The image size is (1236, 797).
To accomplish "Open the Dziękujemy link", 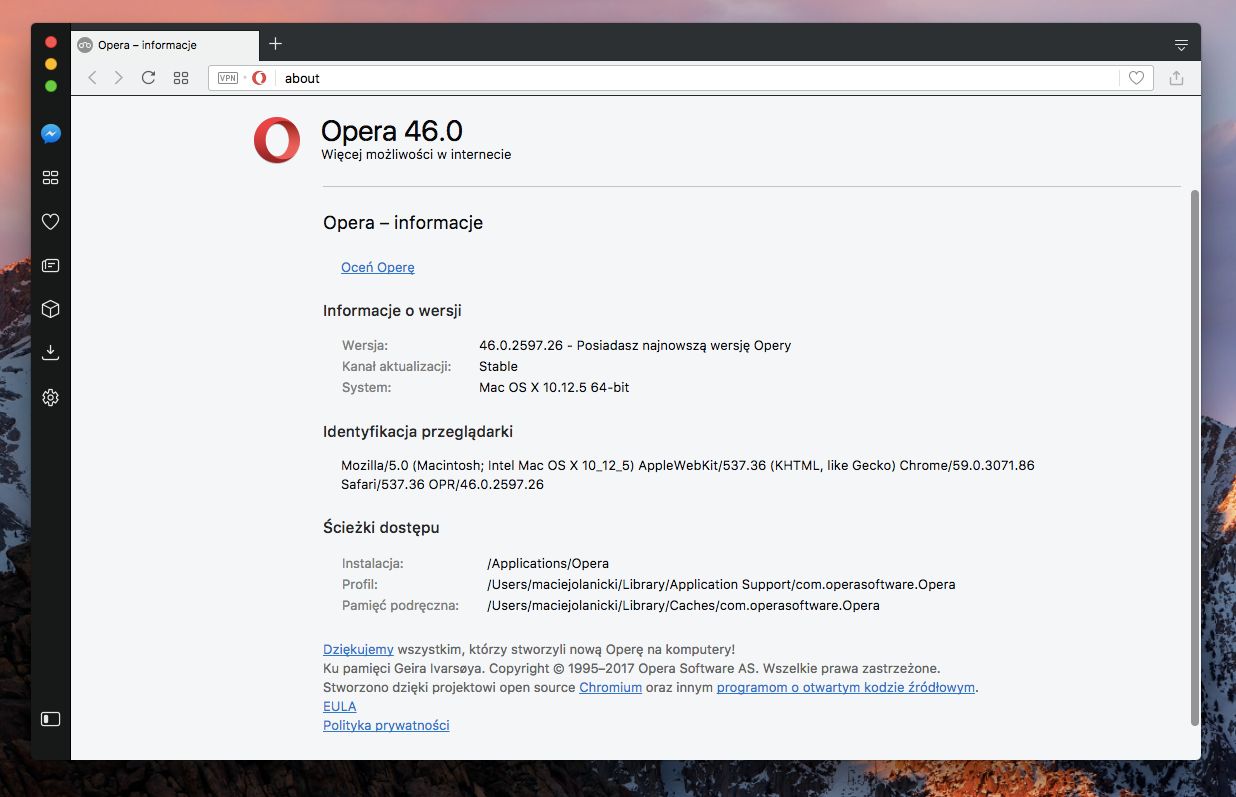I will (x=358, y=649).
